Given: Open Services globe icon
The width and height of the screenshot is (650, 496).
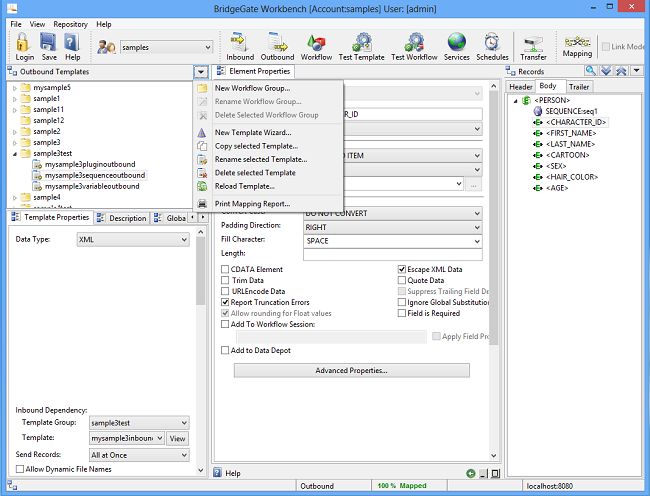Looking at the screenshot, I should 456,46.
